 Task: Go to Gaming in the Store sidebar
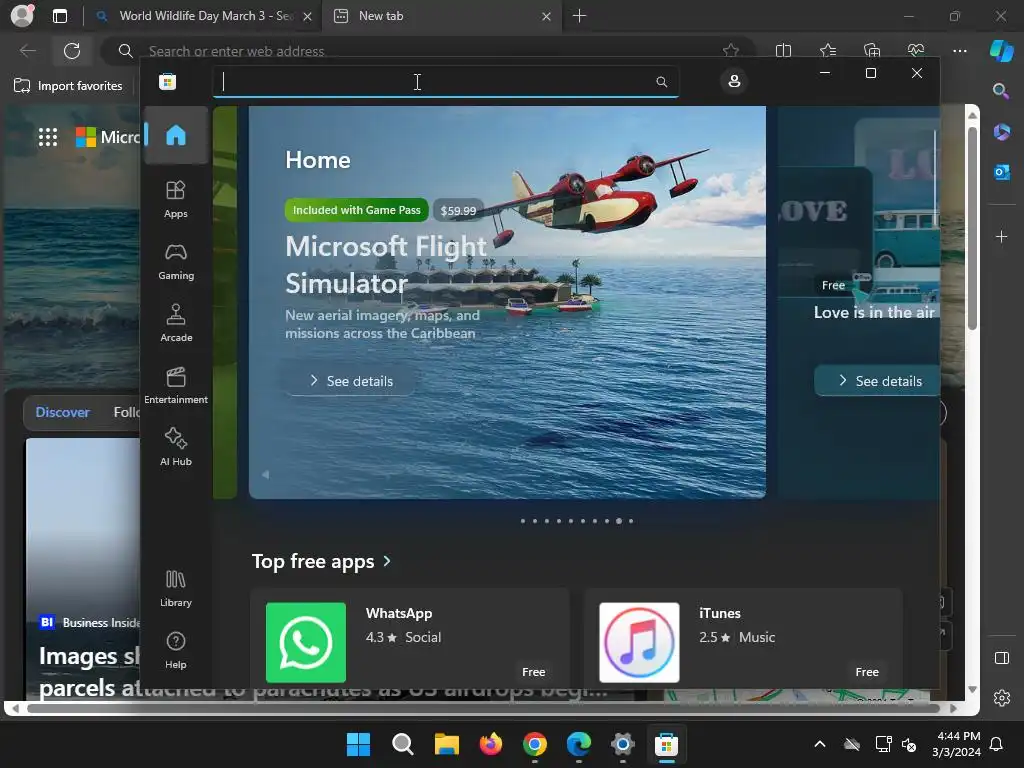click(x=176, y=261)
